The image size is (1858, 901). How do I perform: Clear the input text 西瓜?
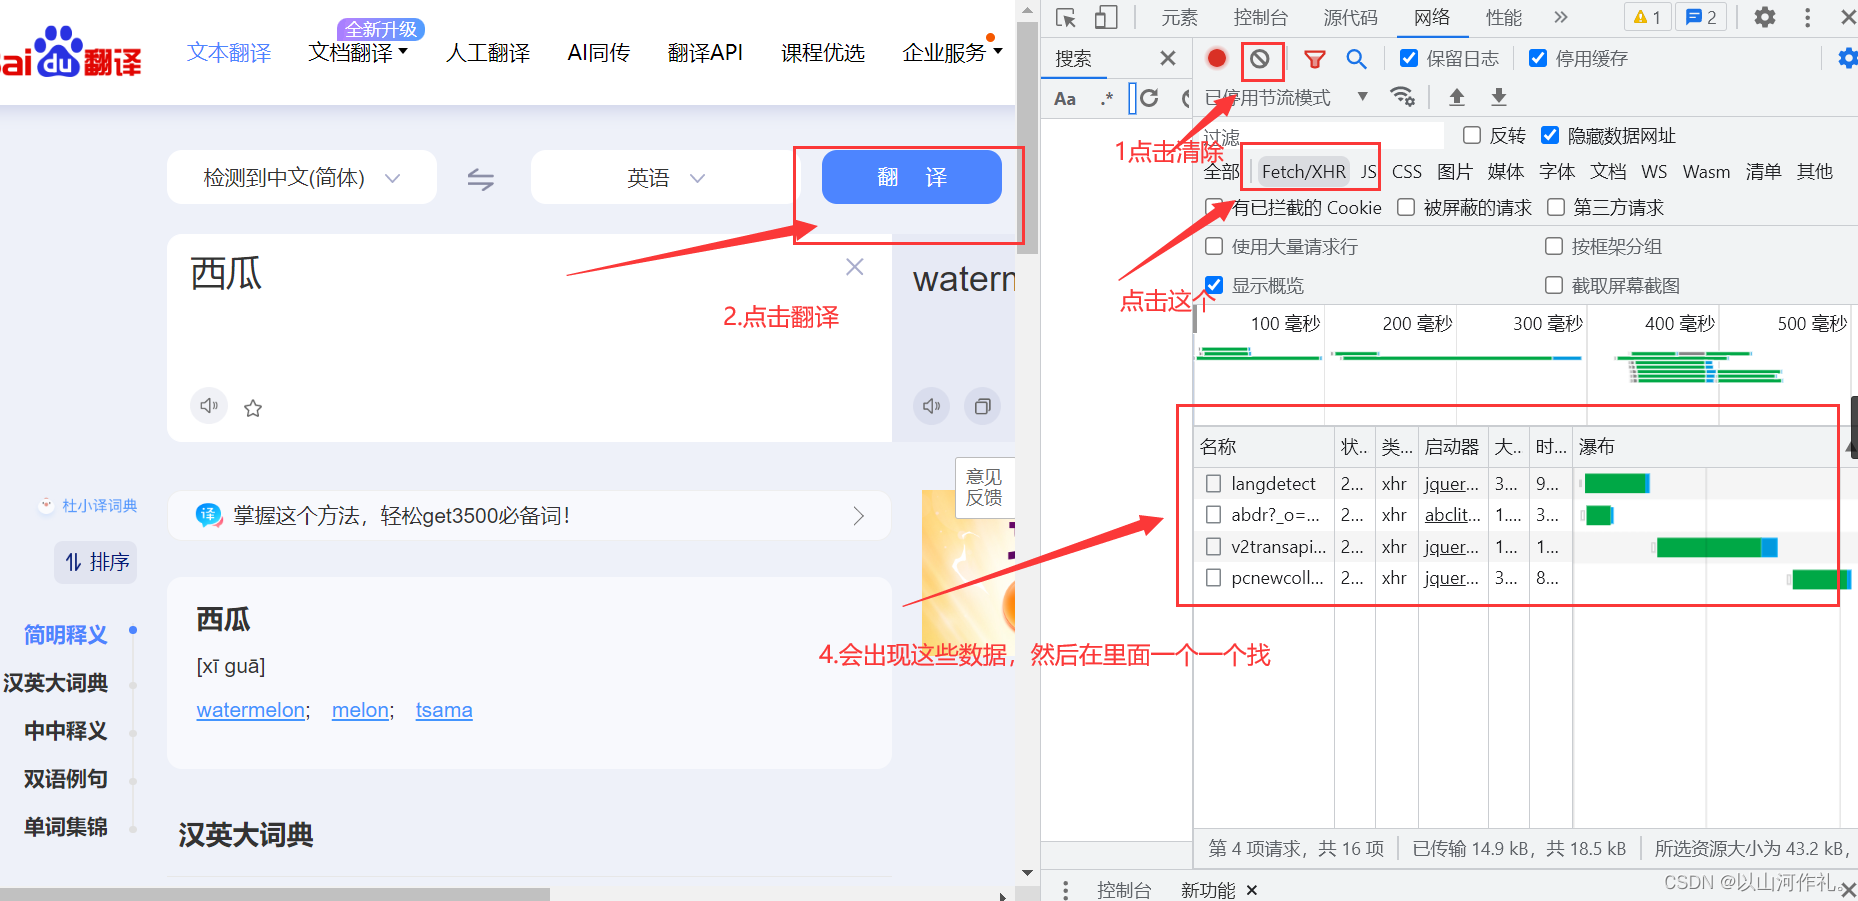[x=854, y=267]
